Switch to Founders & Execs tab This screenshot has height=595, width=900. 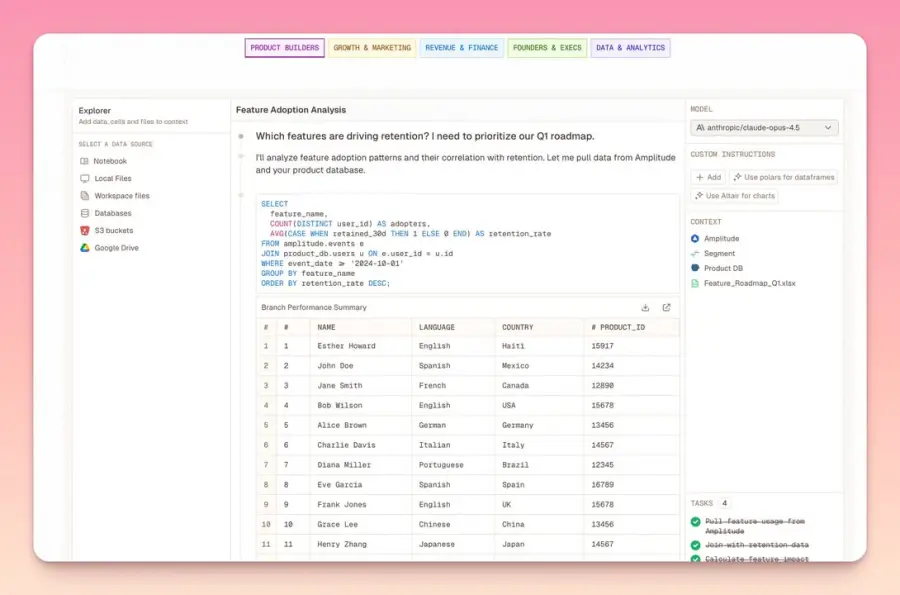click(547, 48)
